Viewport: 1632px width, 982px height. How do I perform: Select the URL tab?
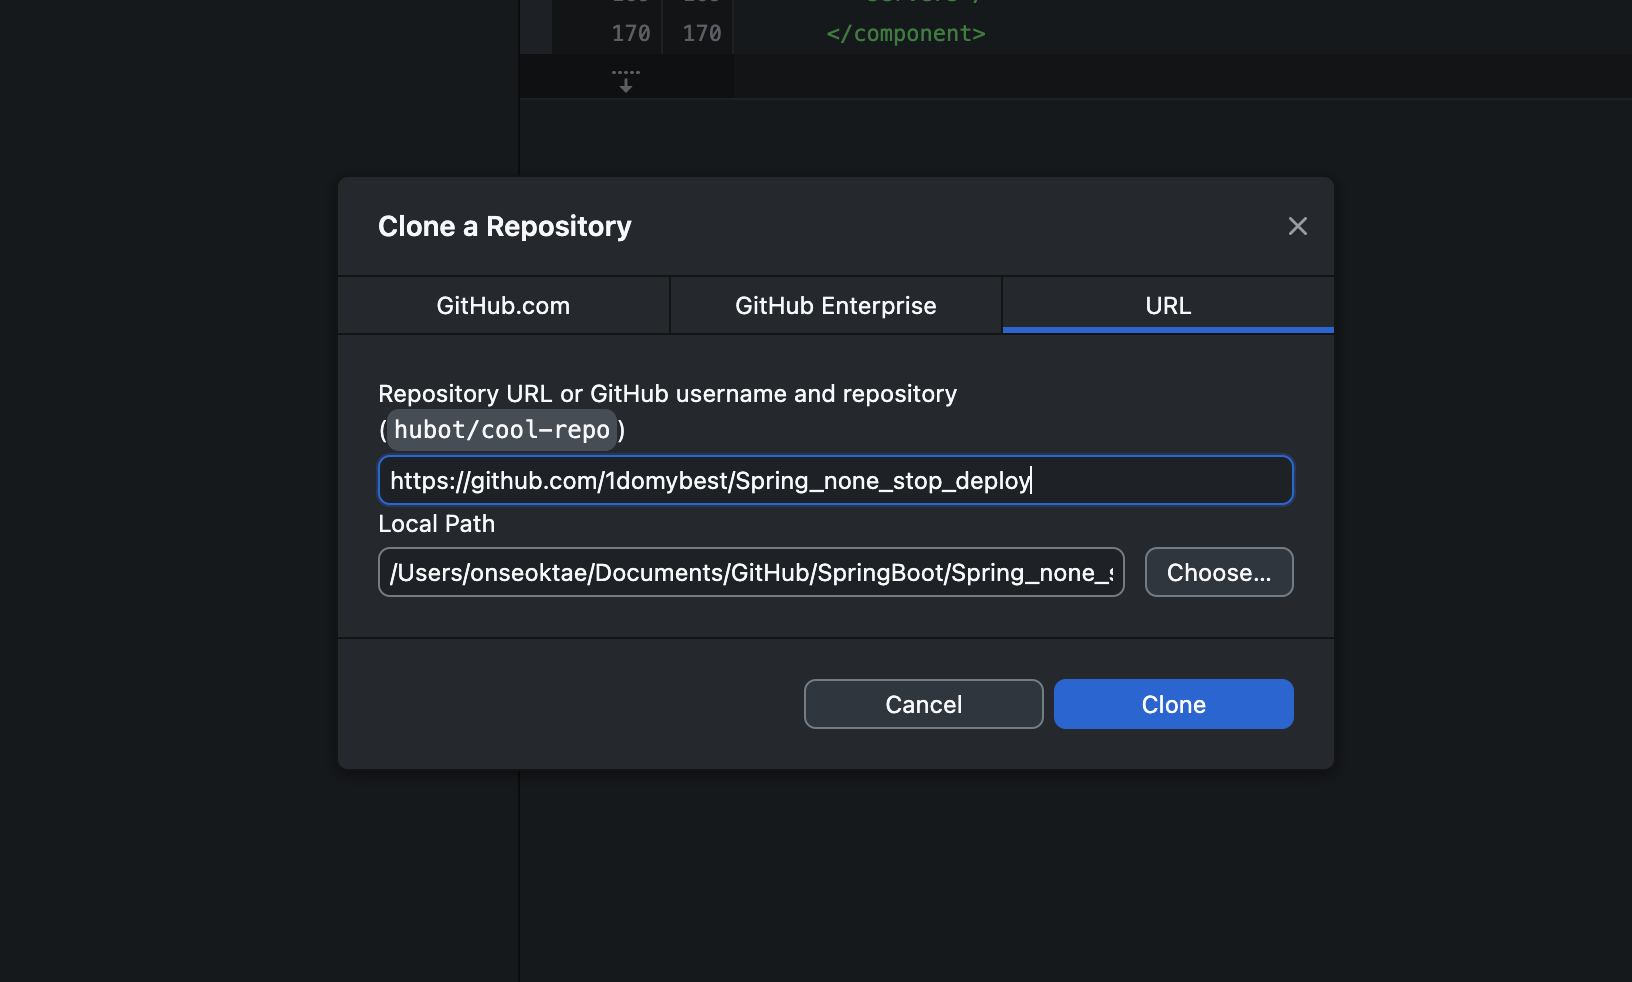tap(1168, 305)
